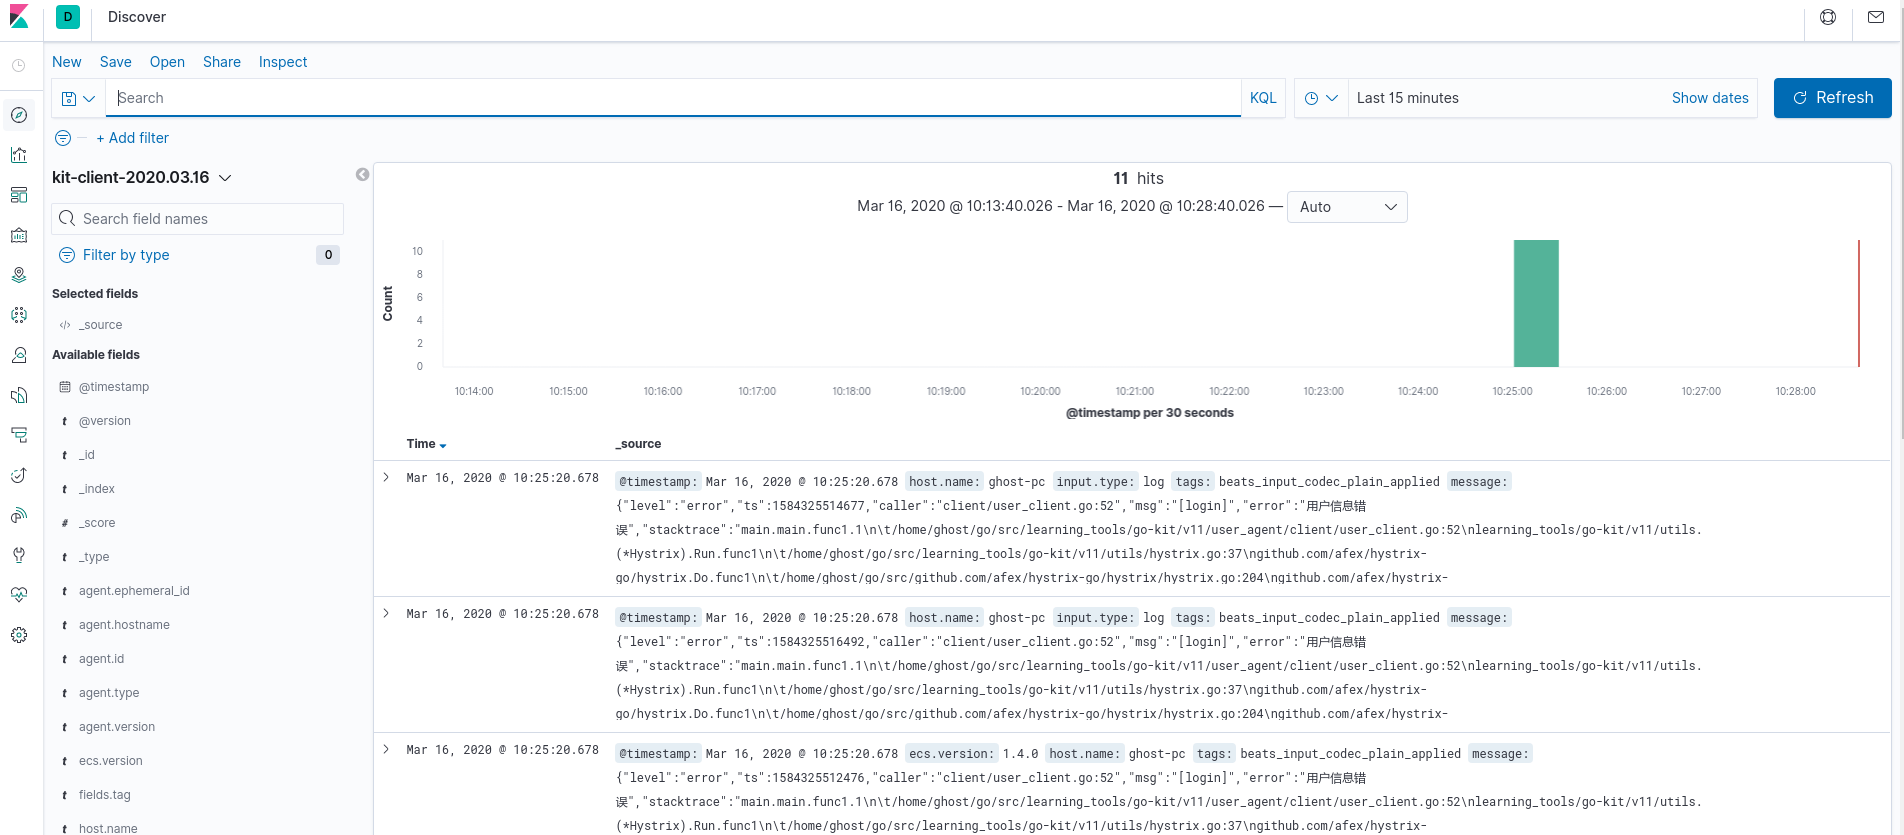Open Management gear icon in sidebar

pyautogui.click(x=19, y=635)
